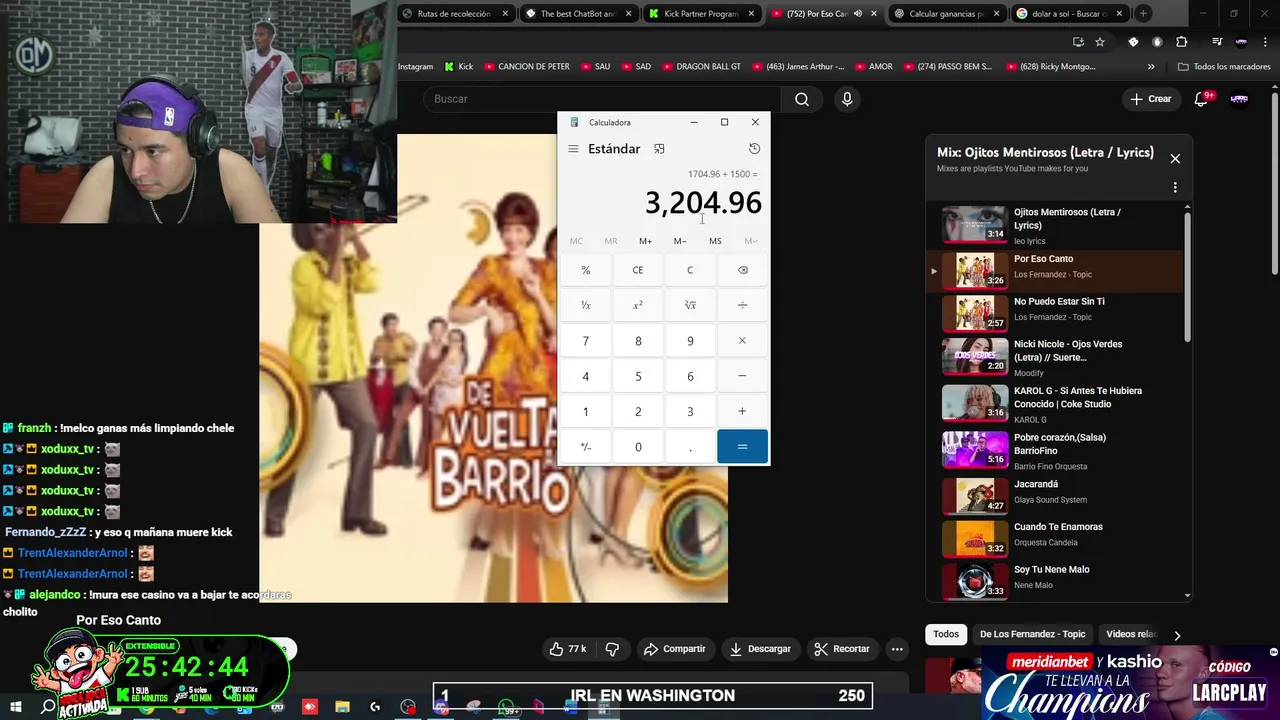Click the backspace key in Calculator
1280x720 pixels.
(742, 270)
